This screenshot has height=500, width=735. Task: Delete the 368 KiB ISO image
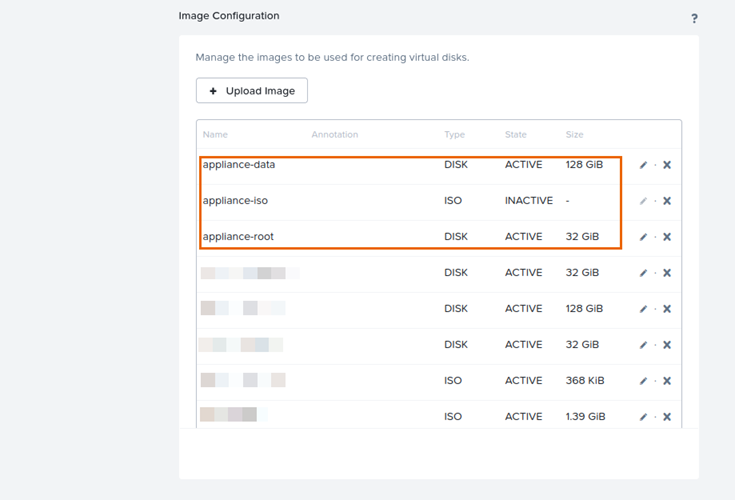pos(667,381)
